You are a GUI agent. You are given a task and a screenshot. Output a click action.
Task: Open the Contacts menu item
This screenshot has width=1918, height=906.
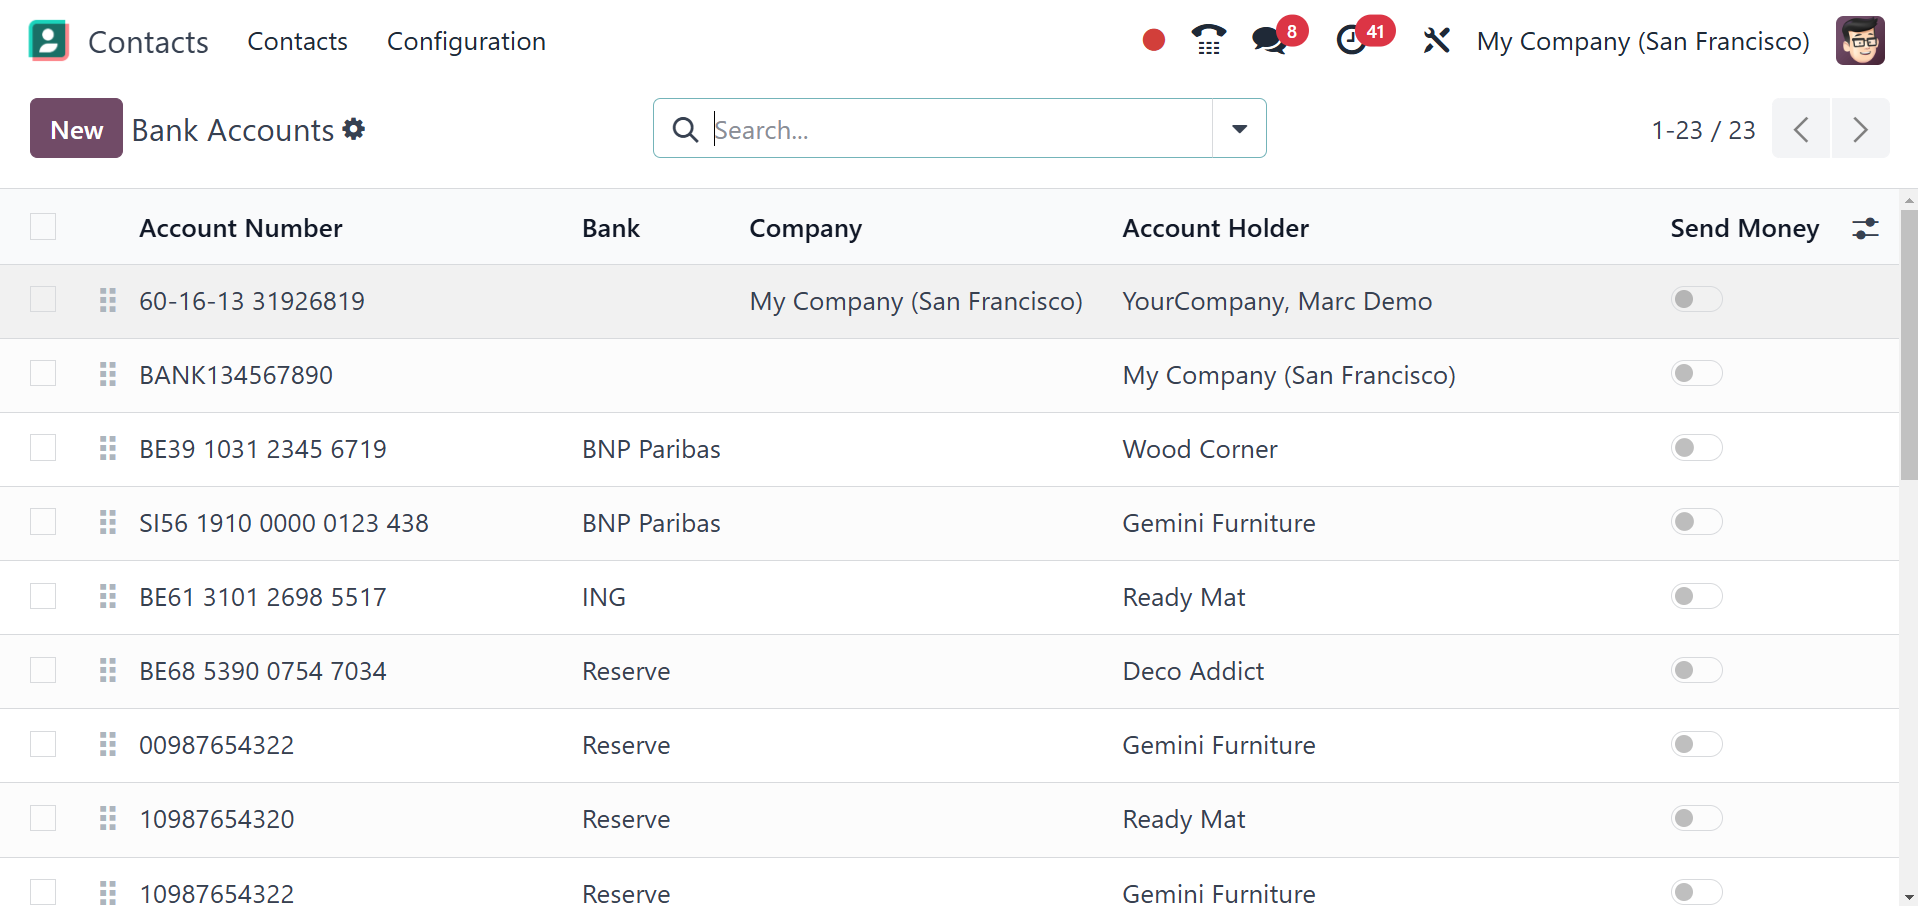[297, 41]
